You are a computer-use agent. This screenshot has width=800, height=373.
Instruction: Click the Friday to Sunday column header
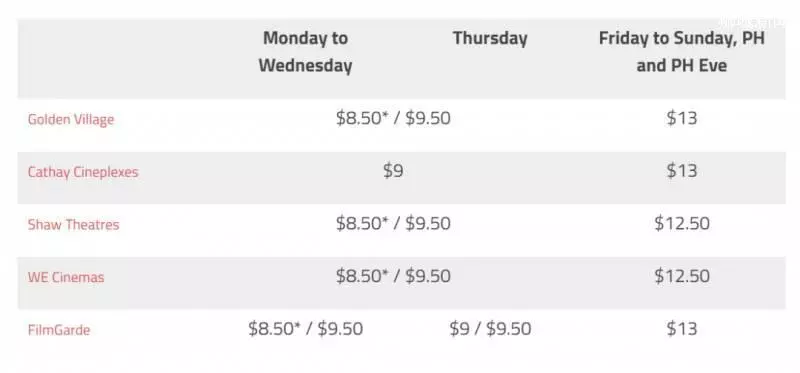(x=682, y=52)
